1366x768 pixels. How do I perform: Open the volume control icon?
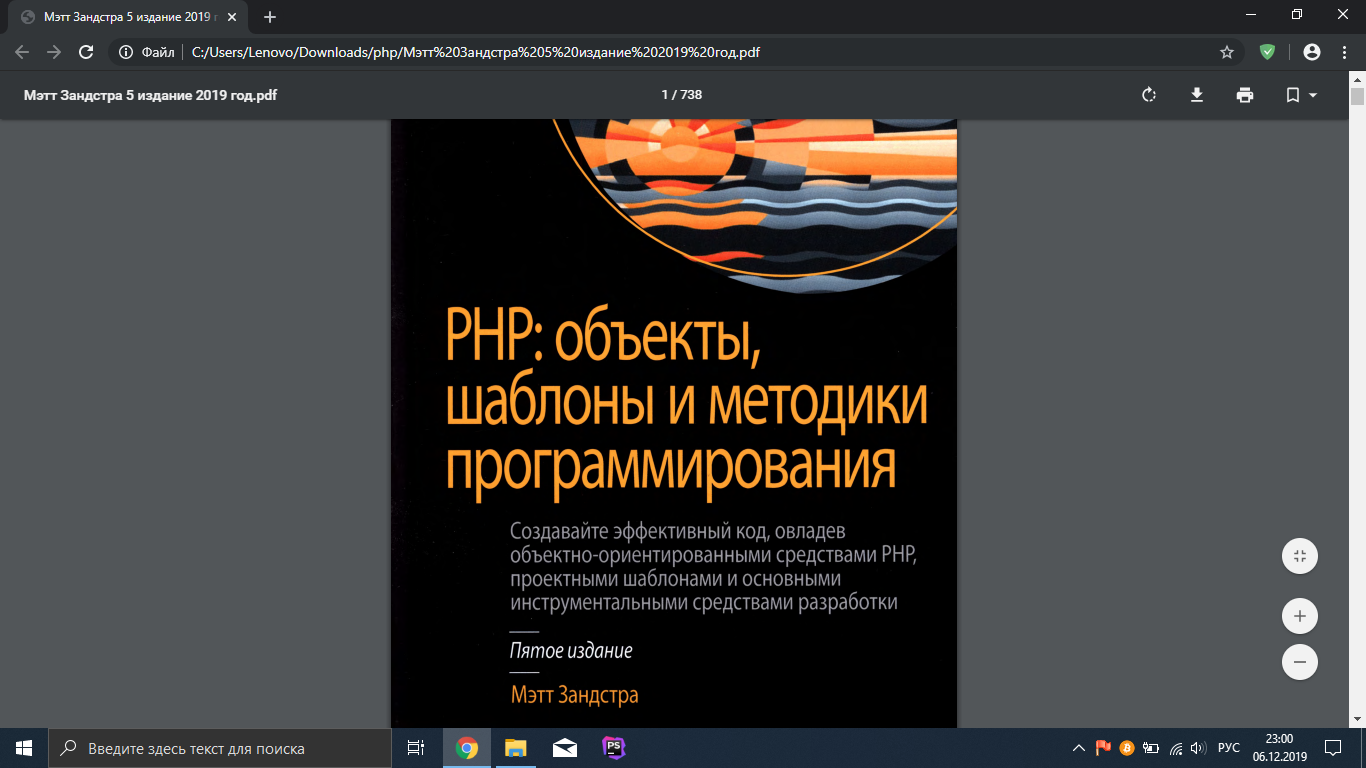click(1198, 748)
